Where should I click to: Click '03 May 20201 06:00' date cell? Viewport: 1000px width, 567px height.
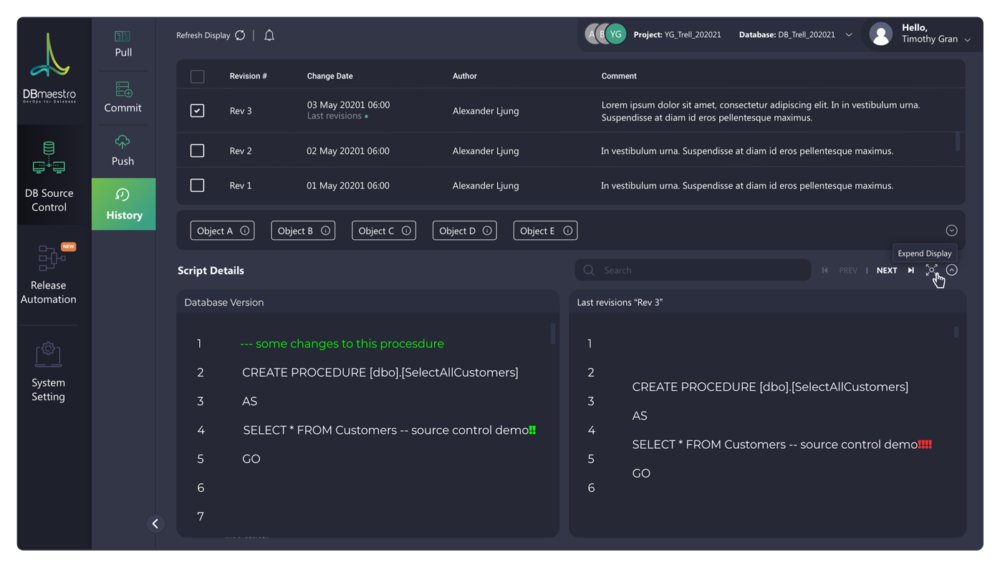[x=348, y=105]
